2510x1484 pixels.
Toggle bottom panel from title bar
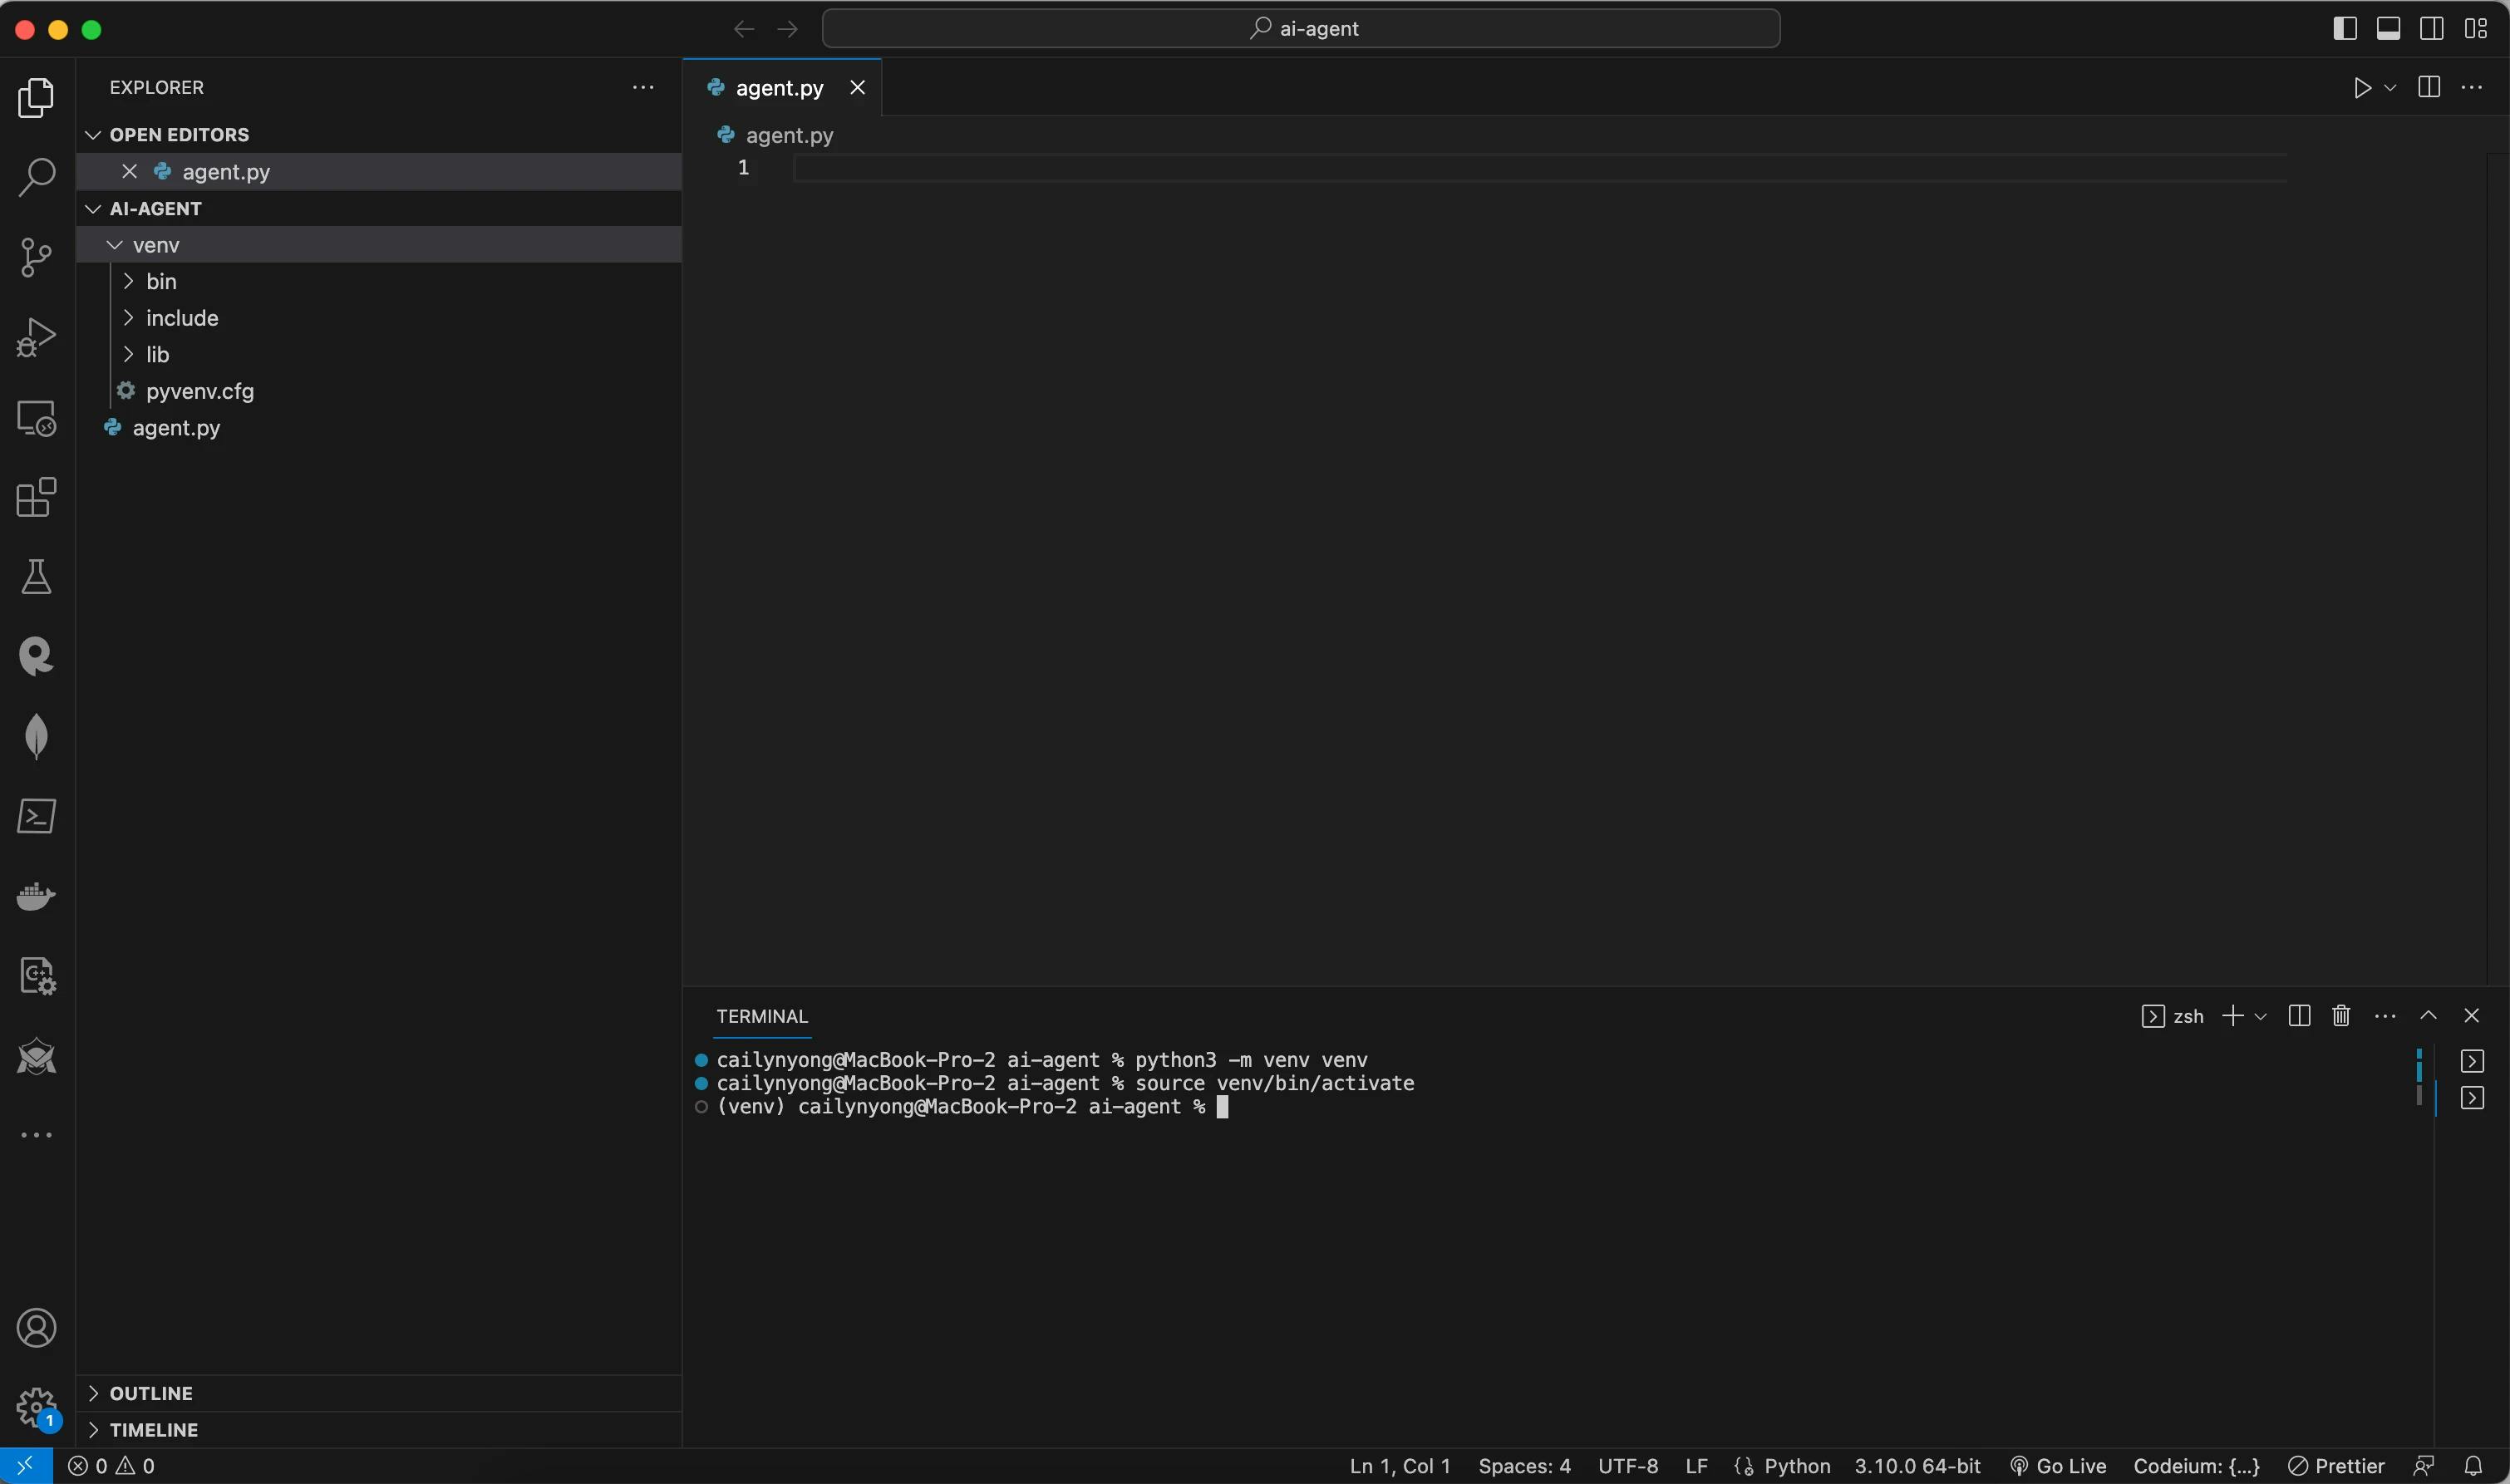[2388, 29]
